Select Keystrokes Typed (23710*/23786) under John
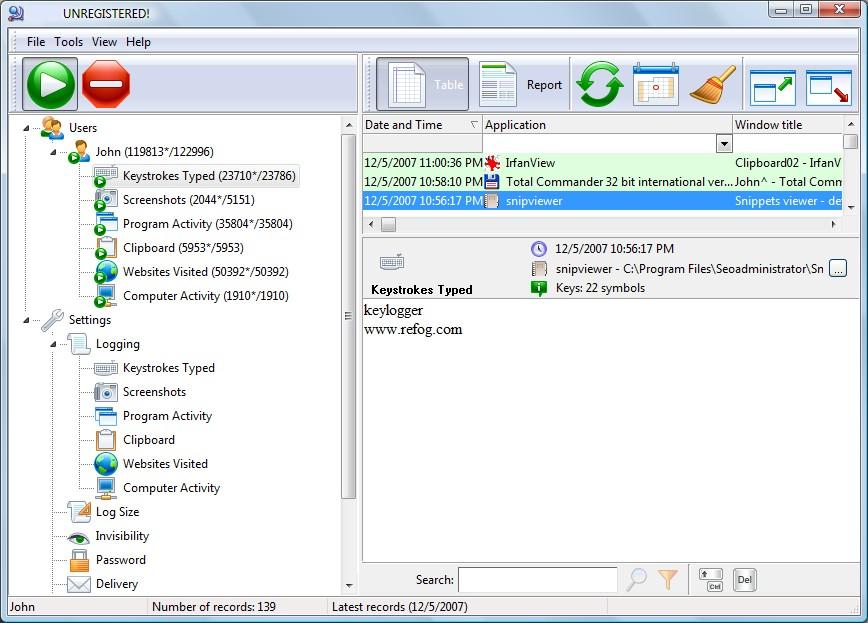 209,176
